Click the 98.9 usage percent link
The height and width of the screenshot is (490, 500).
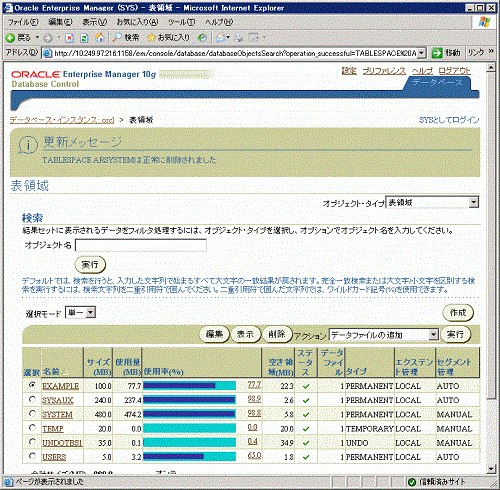254,399
